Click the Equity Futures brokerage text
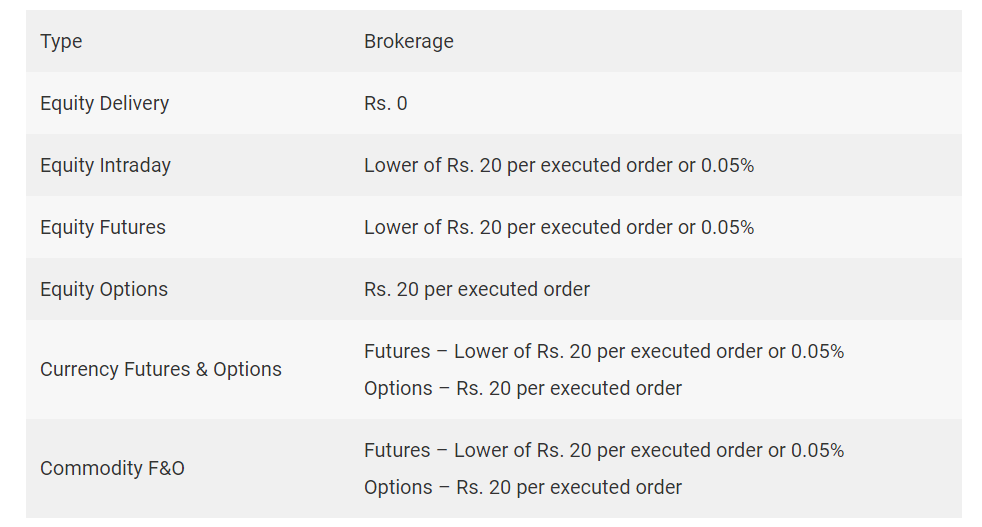Screen dimensions: 982x527 559,227
